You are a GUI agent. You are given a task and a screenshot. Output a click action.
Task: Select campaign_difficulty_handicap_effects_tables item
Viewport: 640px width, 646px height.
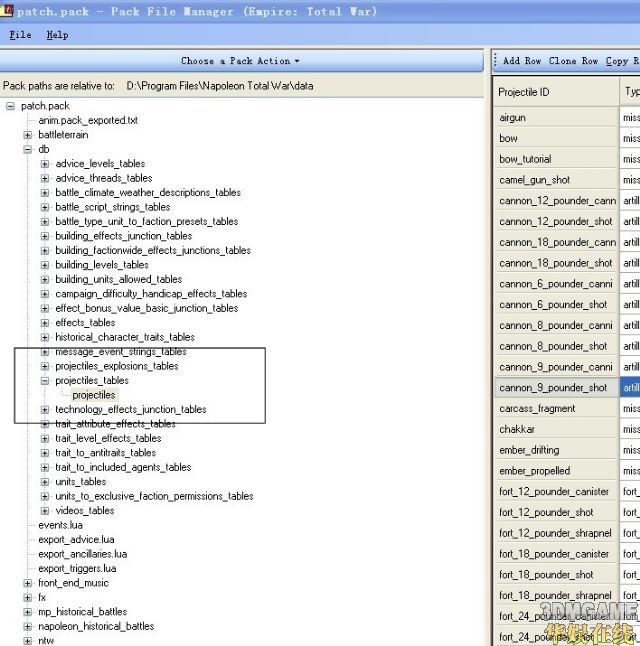point(151,294)
